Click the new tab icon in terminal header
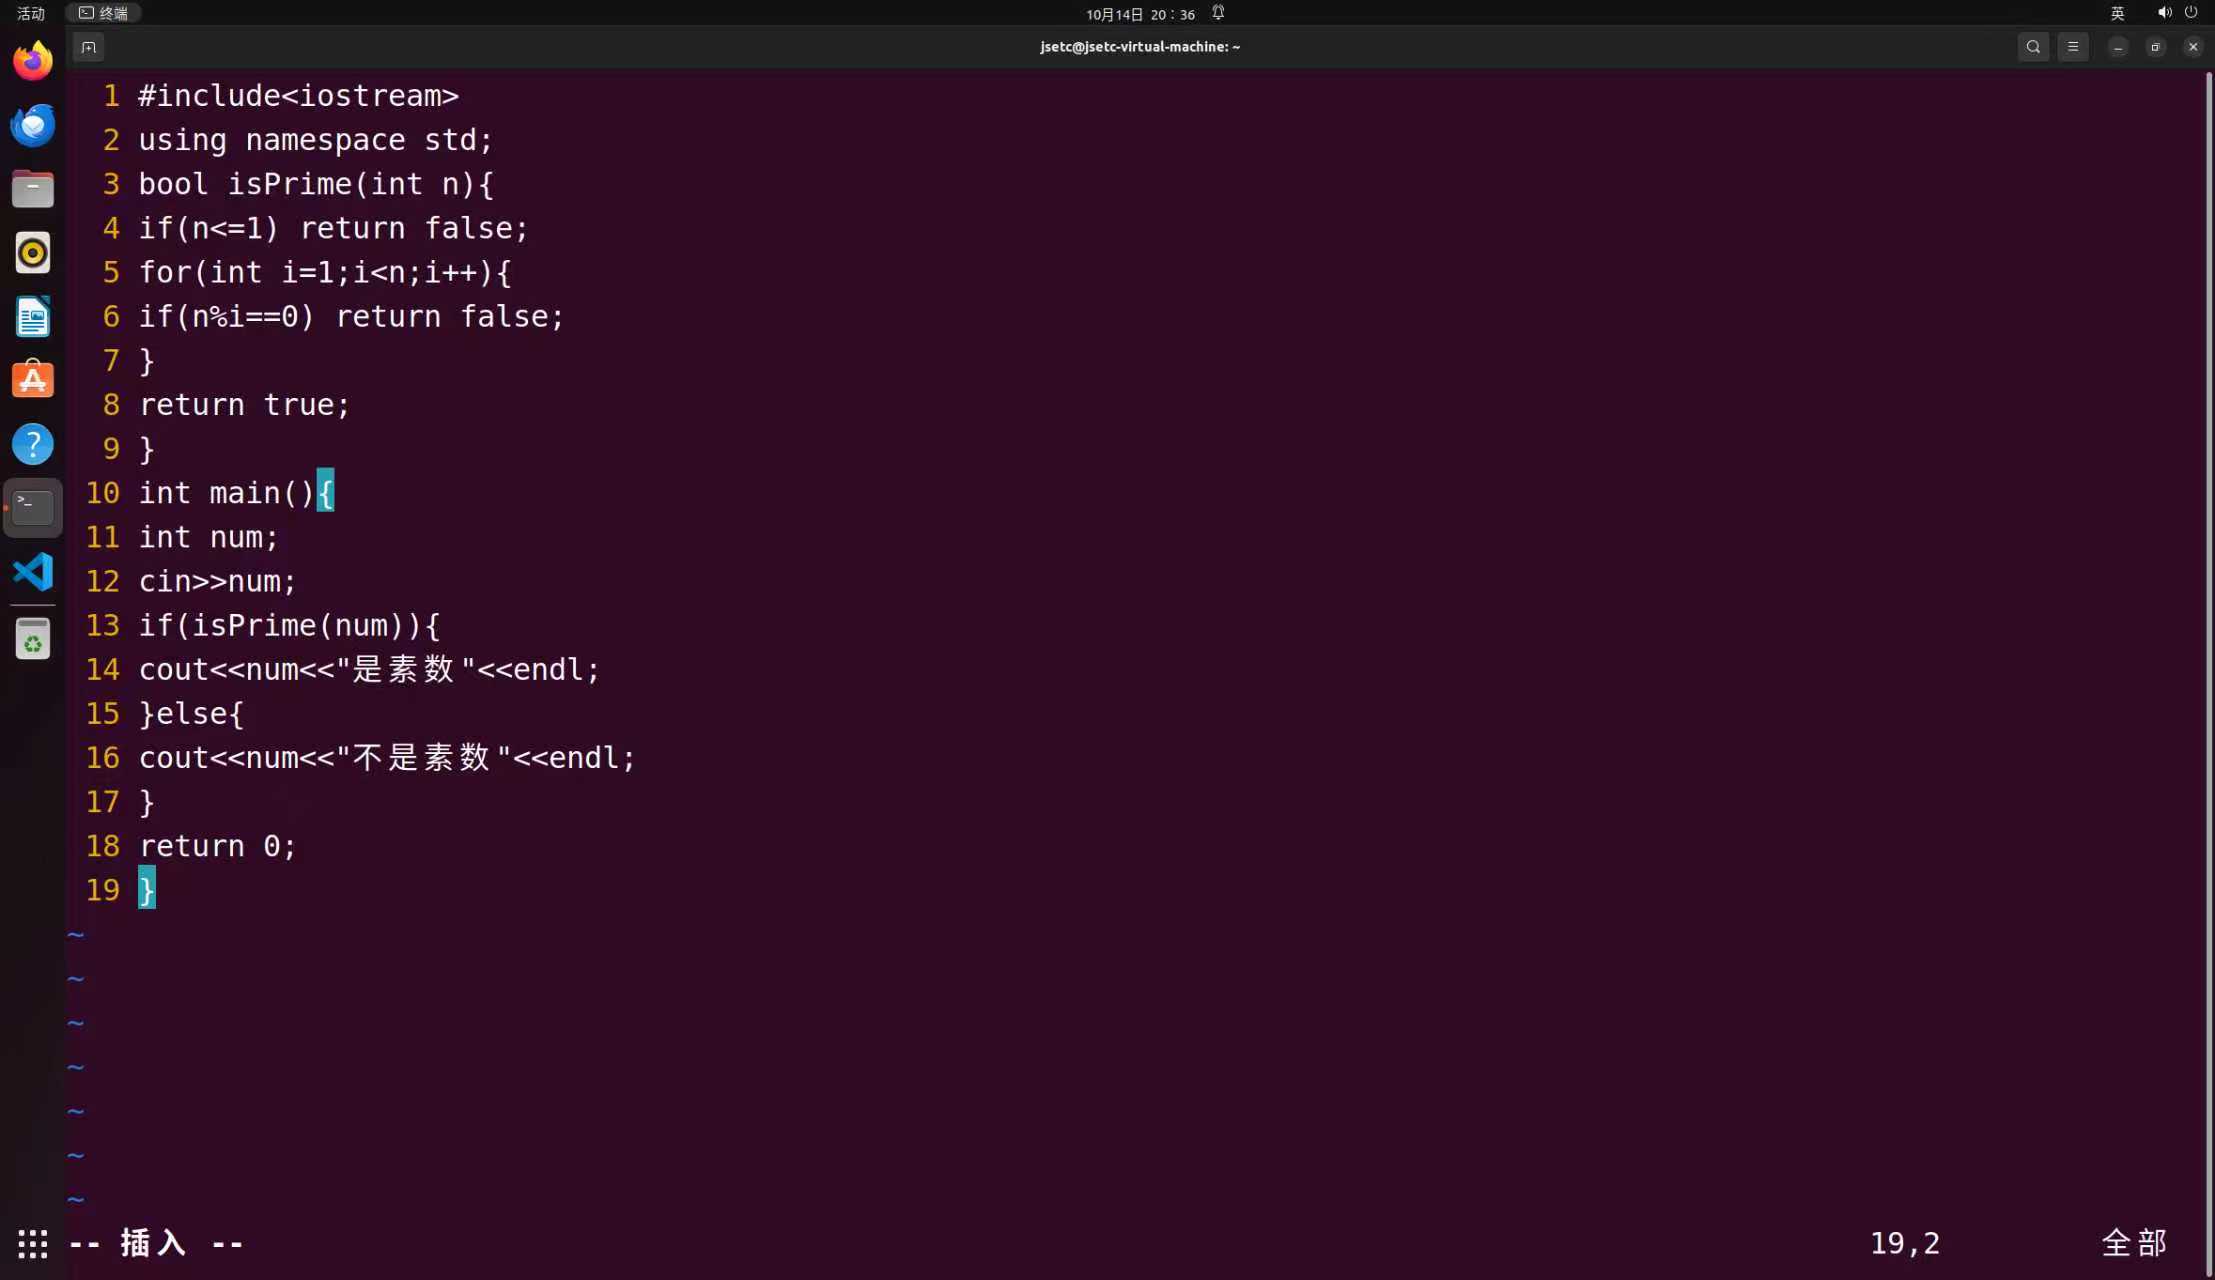The image size is (2215, 1280). (88, 47)
